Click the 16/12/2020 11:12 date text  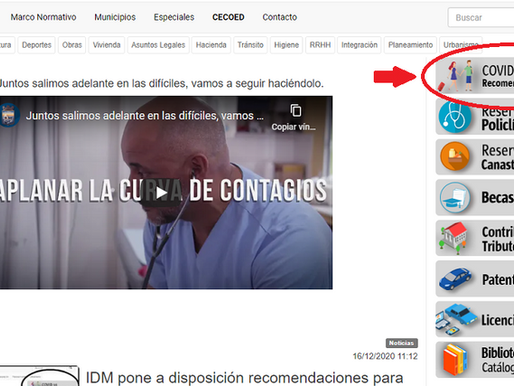pos(385,356)
